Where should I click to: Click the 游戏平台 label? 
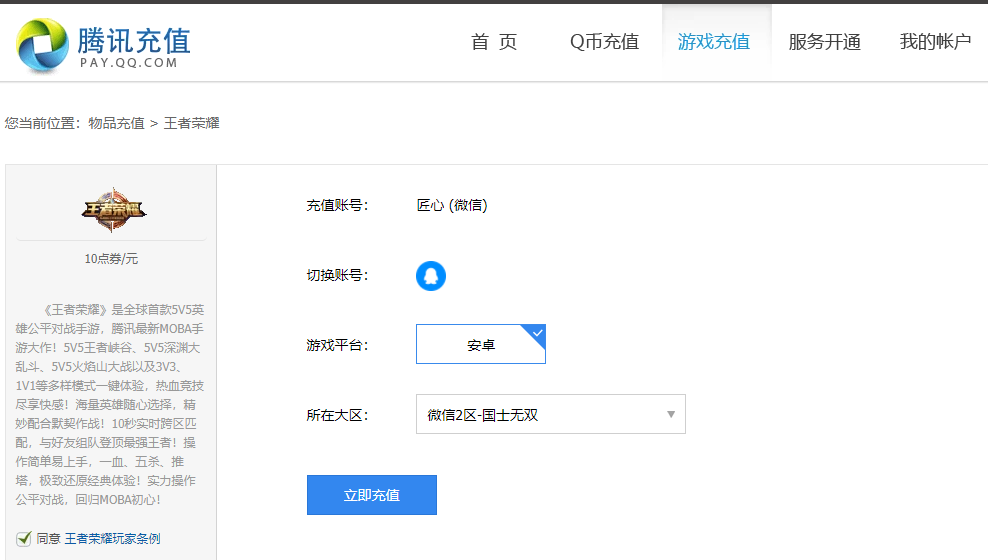click(x=337, y=345)
